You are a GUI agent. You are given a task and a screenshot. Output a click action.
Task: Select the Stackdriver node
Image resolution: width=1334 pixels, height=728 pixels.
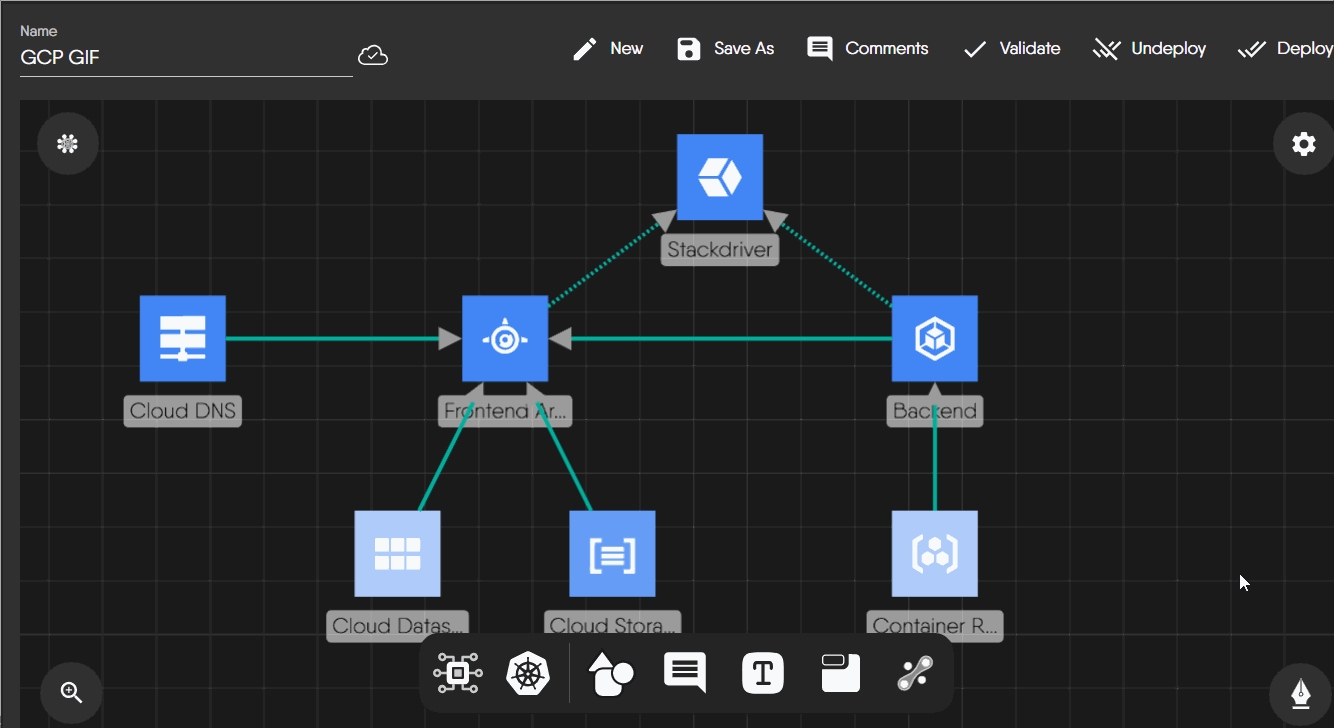719,177
